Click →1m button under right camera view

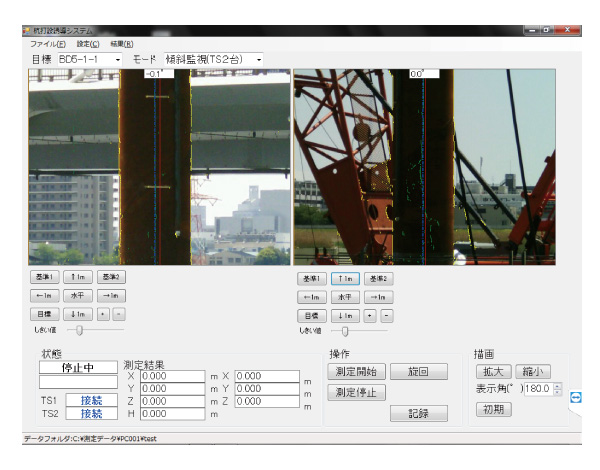coord(378,297)
